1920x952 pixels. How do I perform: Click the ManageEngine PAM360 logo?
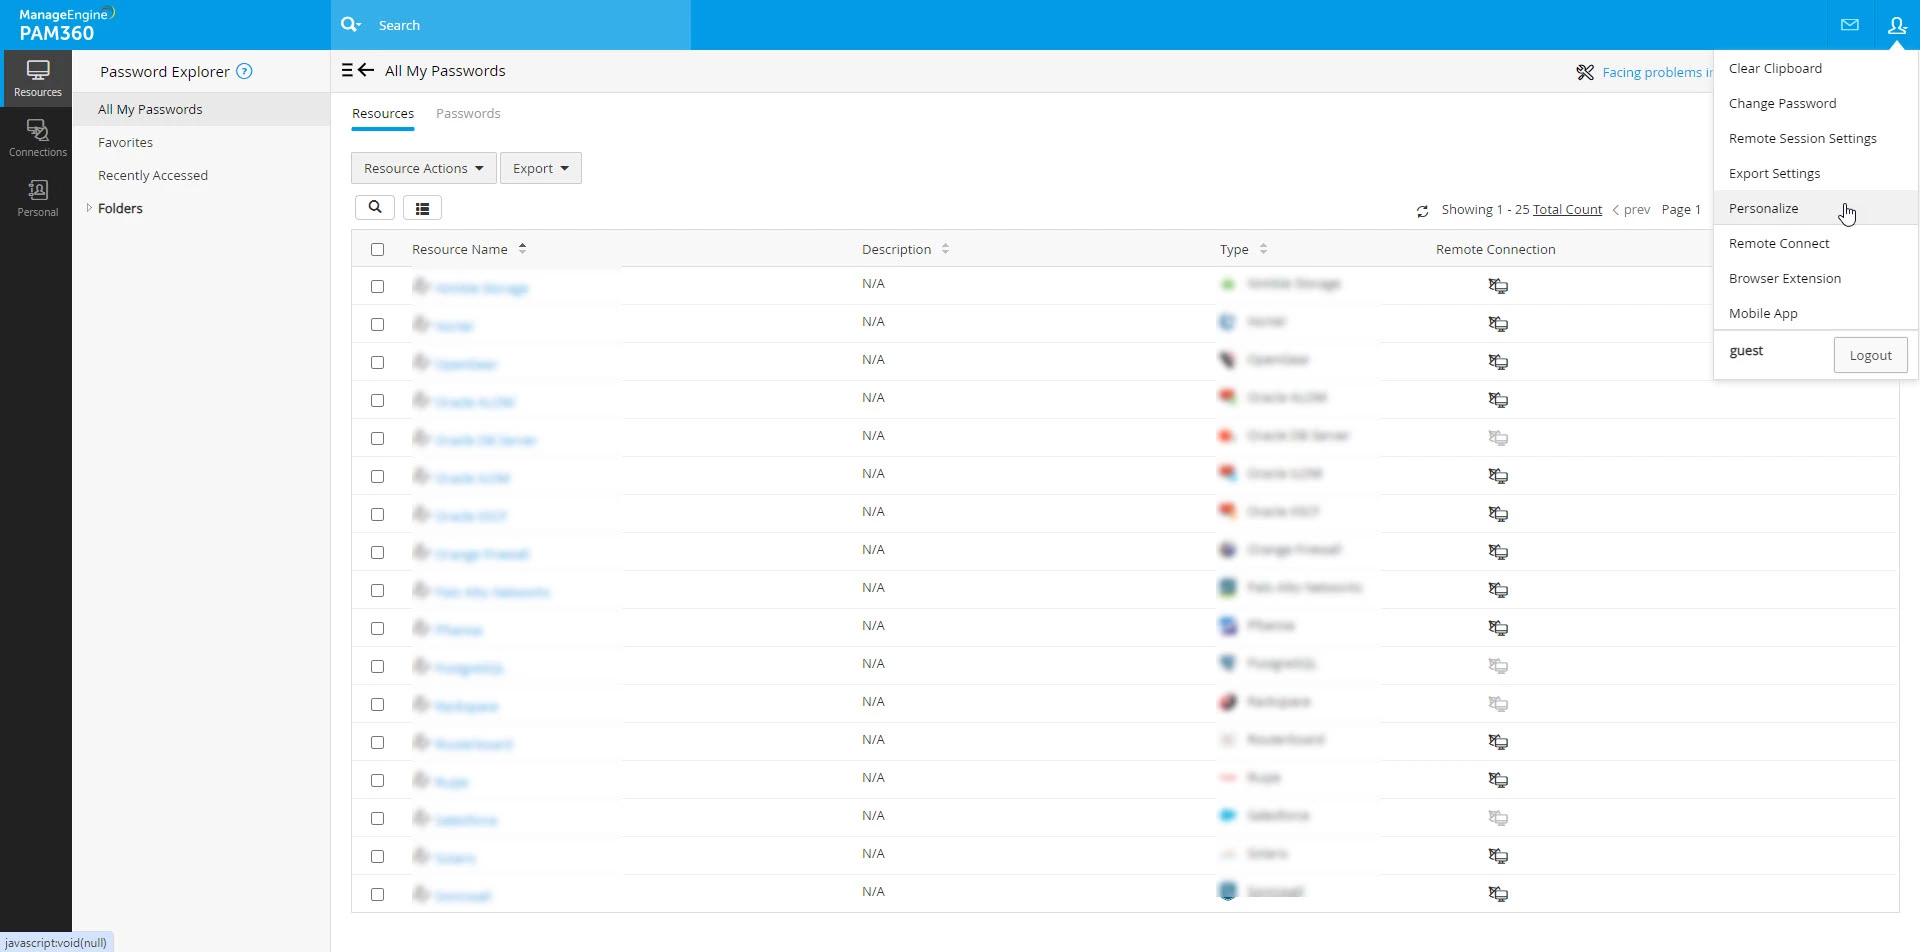(66, 25)
